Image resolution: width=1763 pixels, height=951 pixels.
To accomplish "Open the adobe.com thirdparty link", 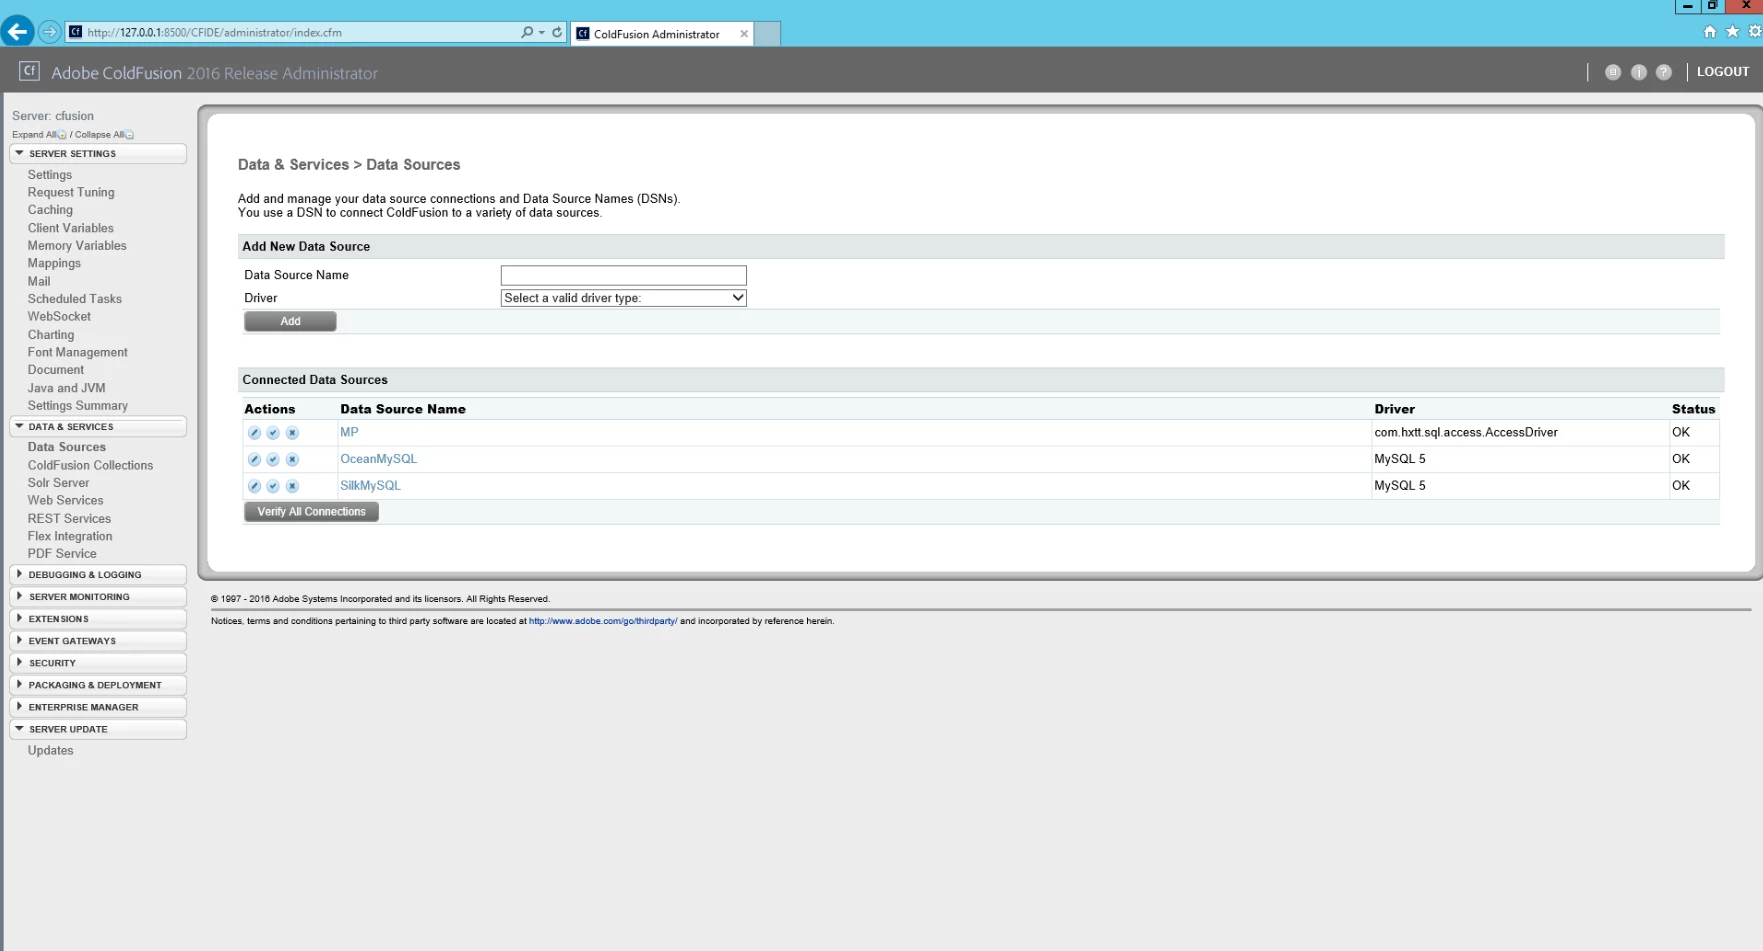I will 603,621.
